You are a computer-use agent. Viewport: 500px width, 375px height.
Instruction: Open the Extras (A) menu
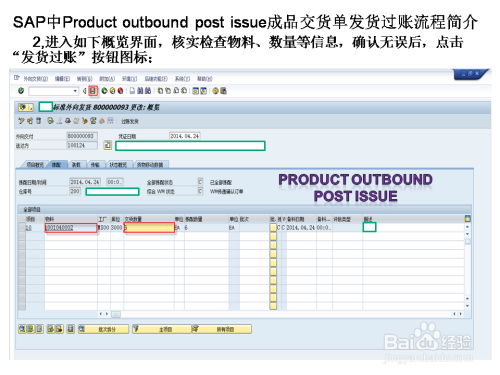pos(107,79)
